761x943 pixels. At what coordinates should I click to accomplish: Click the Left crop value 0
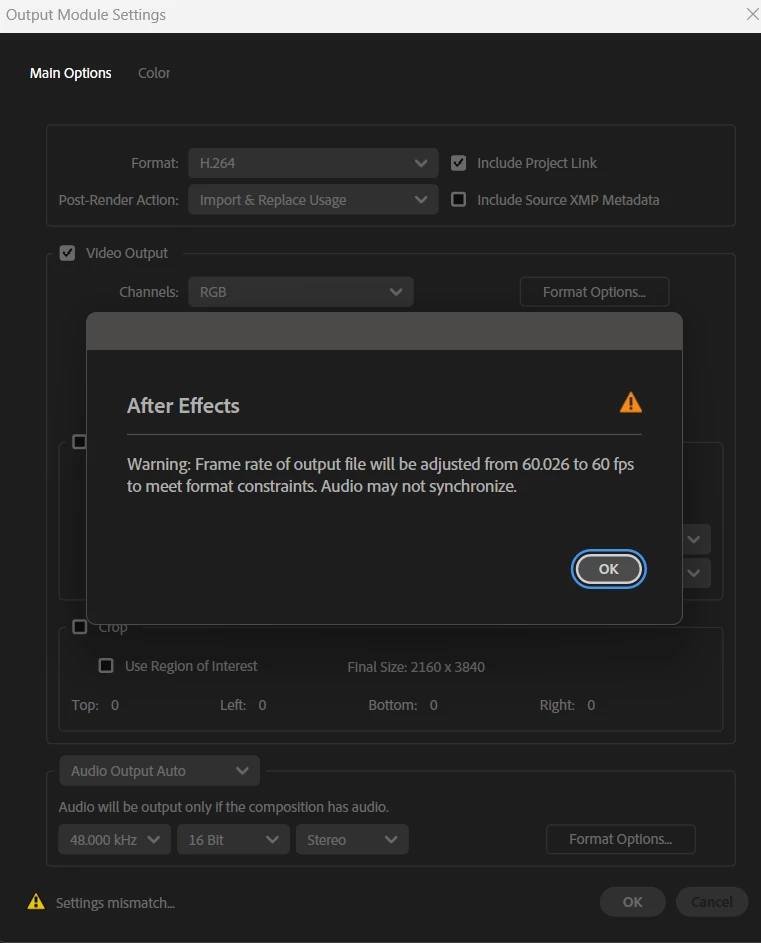tap(262, 705)
